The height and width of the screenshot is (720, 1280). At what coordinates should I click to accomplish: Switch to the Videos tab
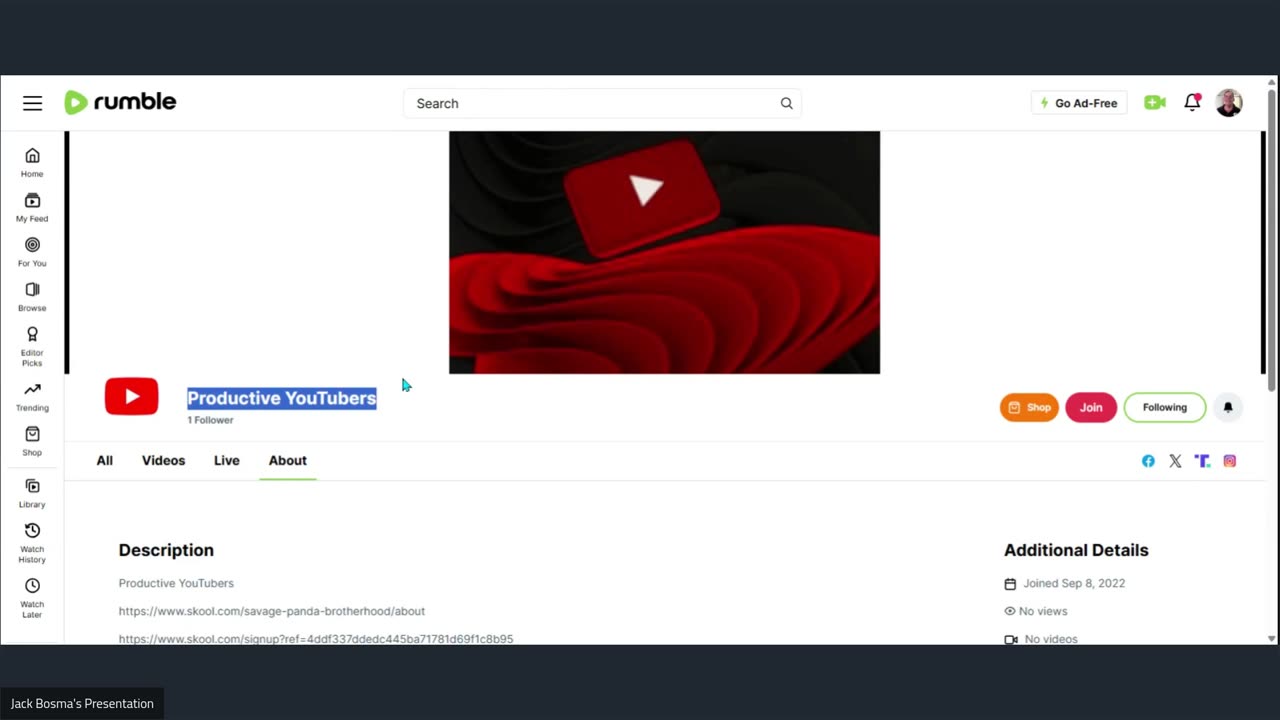163,460
